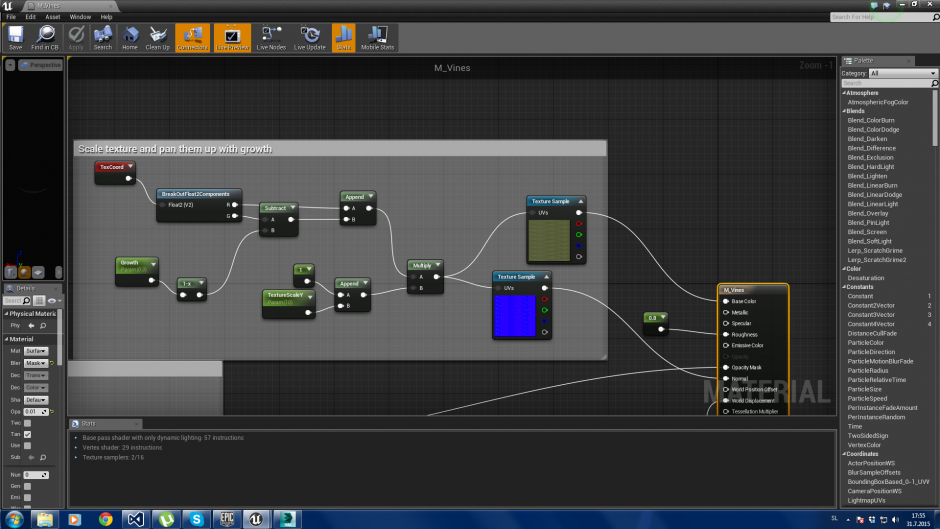Open the Shading Model Default dropdown

[x=36, y=400]
